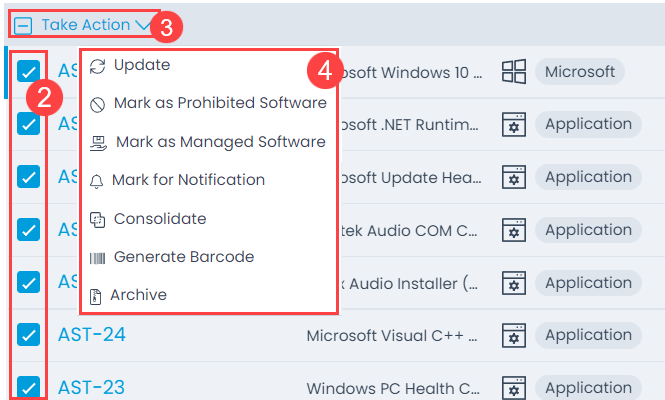Open the AST-23 asset link
This screenshot has height=400, width=665.
[92, 388]
